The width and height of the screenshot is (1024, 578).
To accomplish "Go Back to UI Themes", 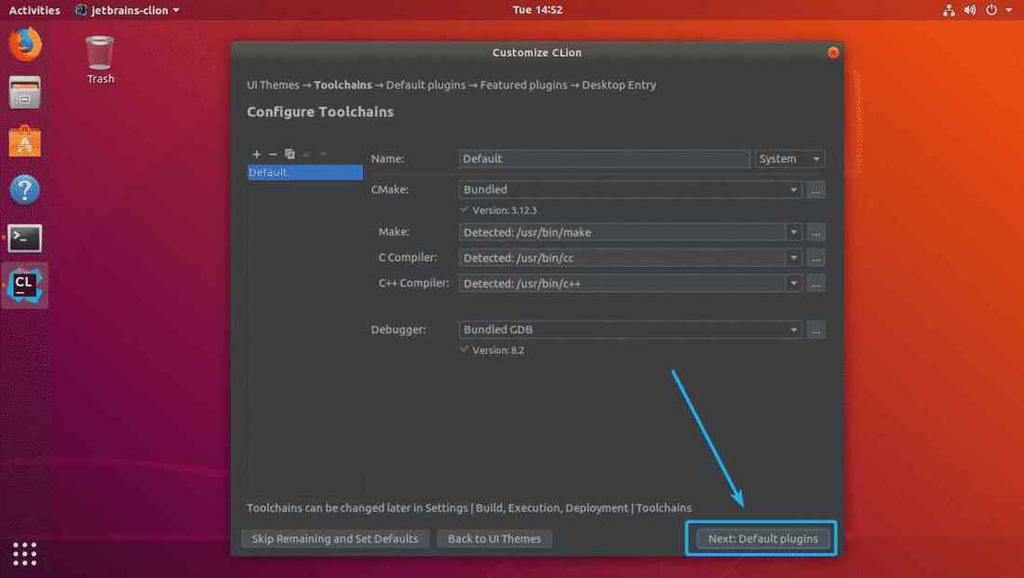I will (x=494, y=539).
